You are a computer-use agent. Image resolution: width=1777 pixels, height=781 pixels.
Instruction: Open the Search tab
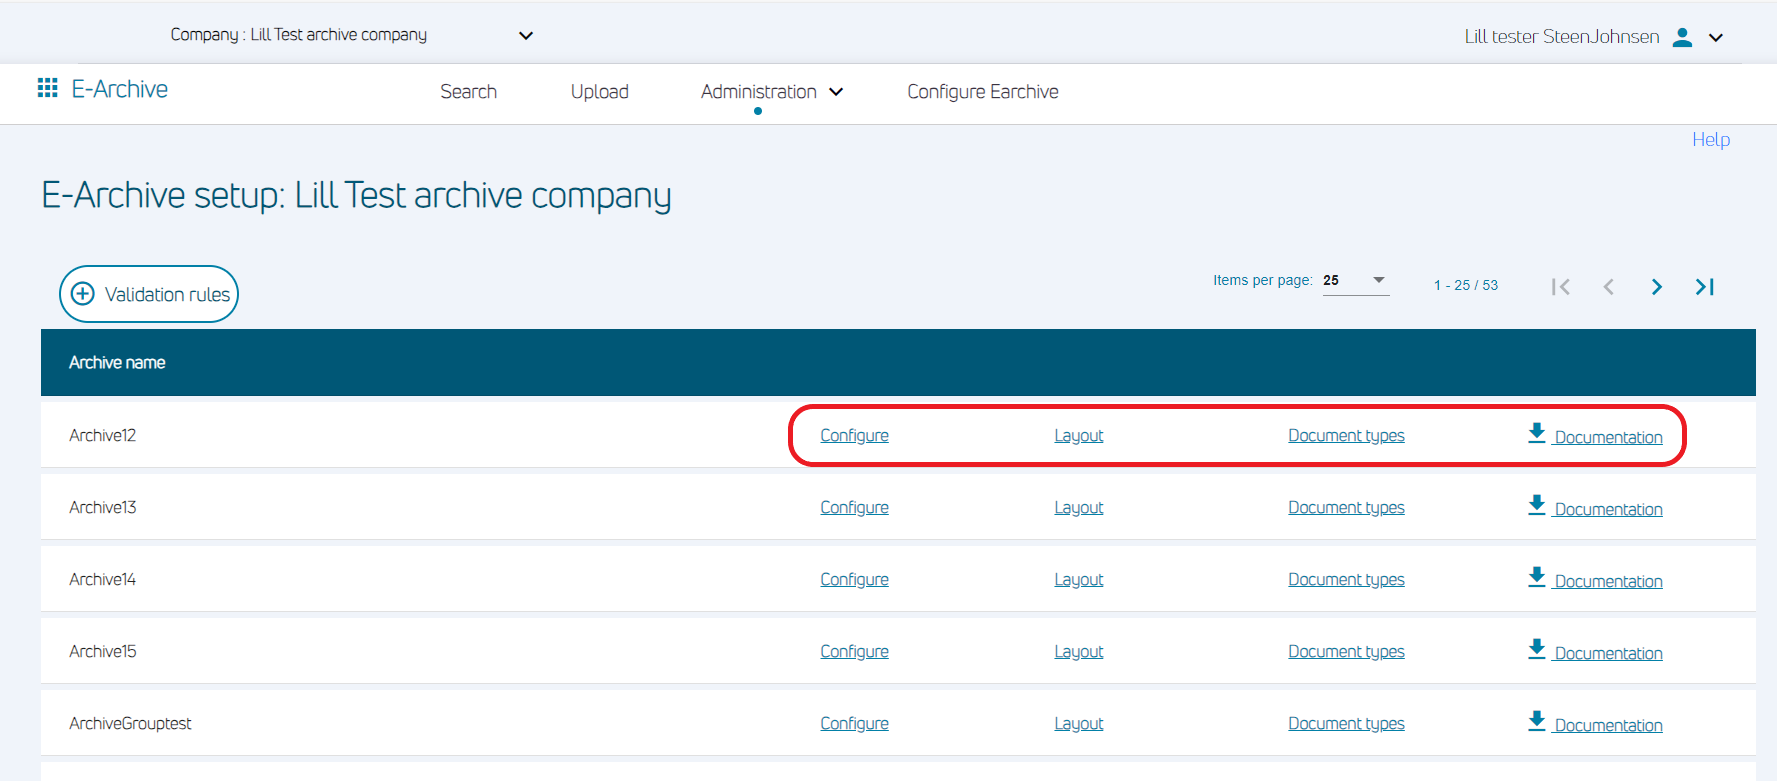click(468, 92)
